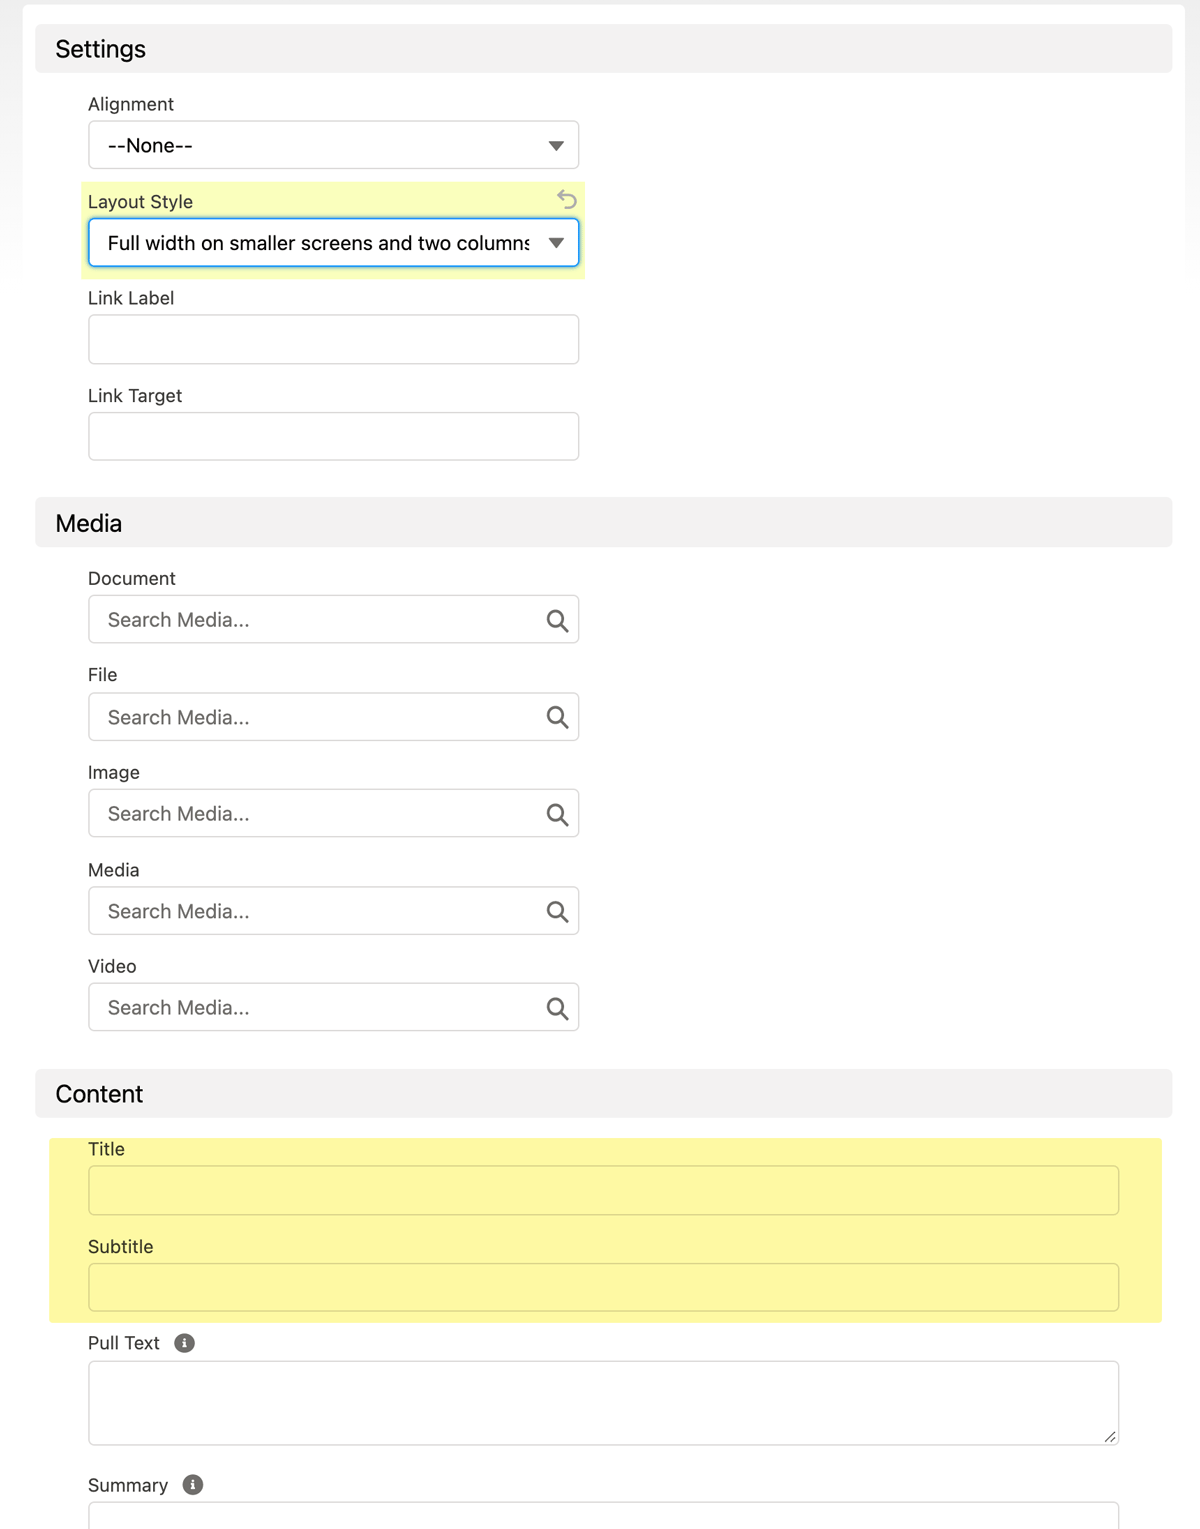Image resolution: width=1200 pixels, height=1529 pixels.
Task: Click inside the Subtitle input field
Action: pyautogui.click(x=600, y=1287)
